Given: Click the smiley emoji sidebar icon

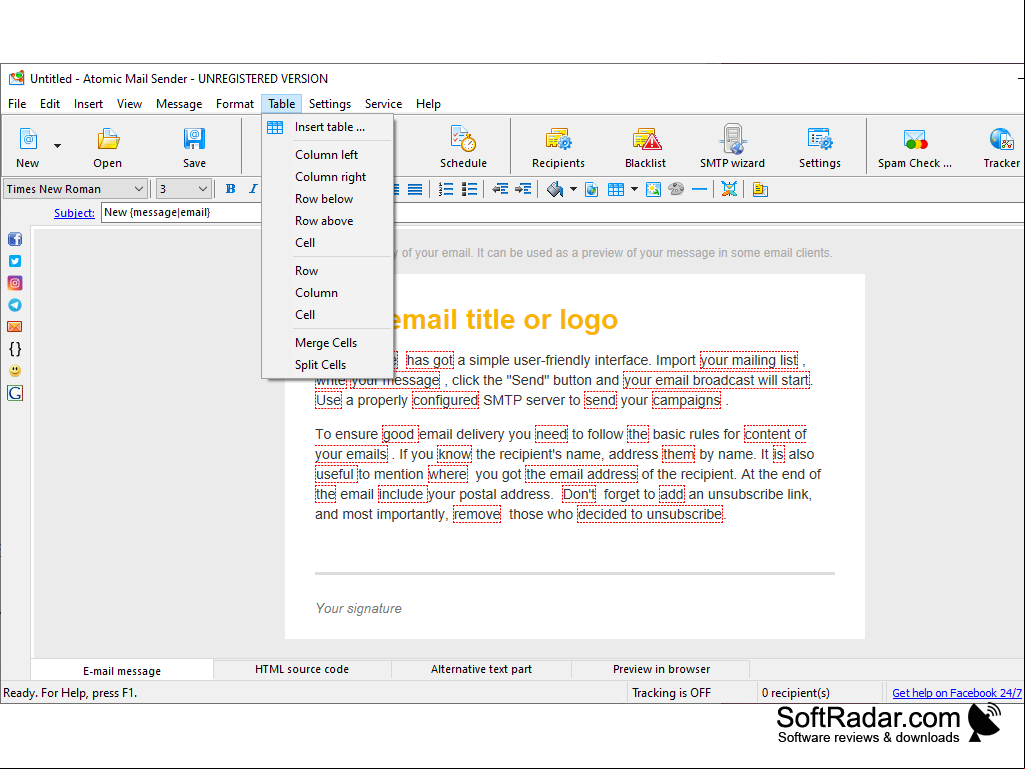Looking at the screenshot, I should pos(15,371).
